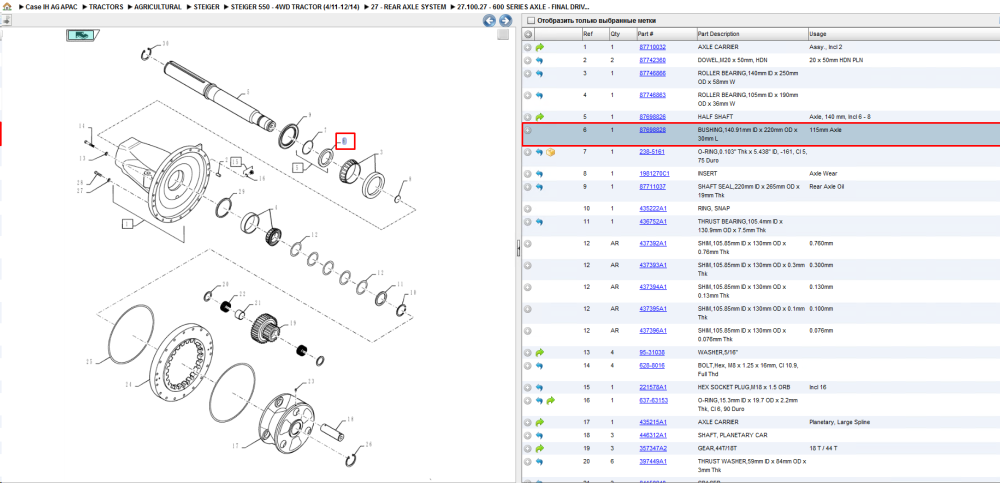This screenshot has width=1000, height=483.
Task: Click the diagram's top-right corner square button
Action: coord(503,34)
